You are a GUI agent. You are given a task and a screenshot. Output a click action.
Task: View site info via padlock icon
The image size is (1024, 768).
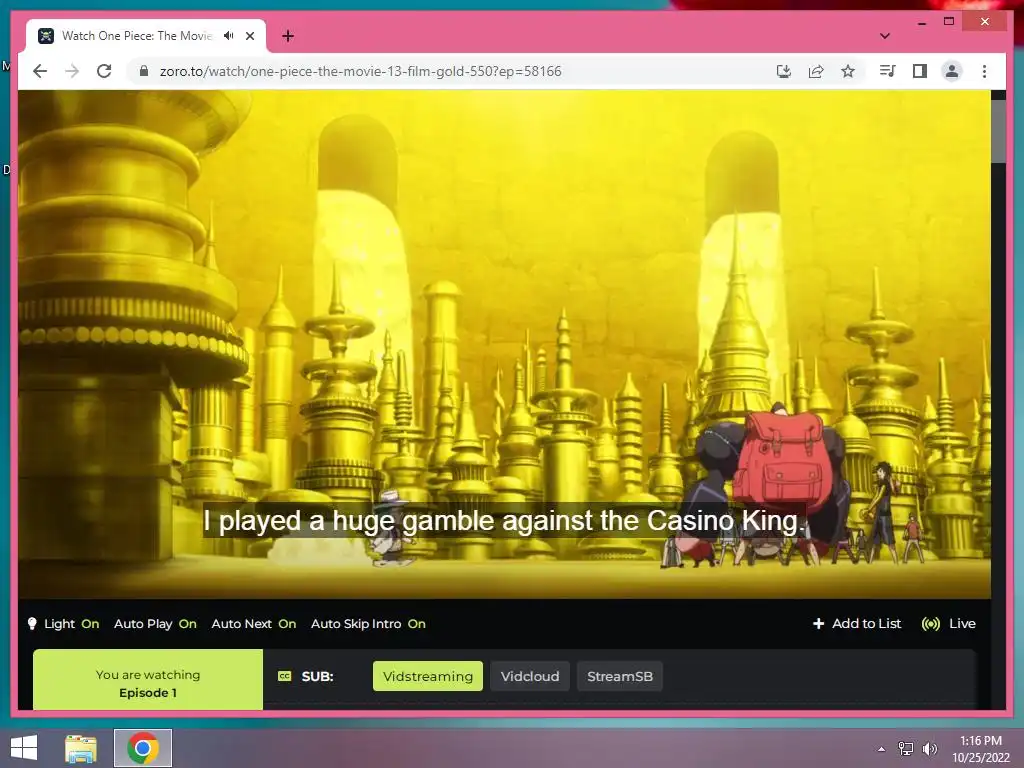click(x=144, y=71)
